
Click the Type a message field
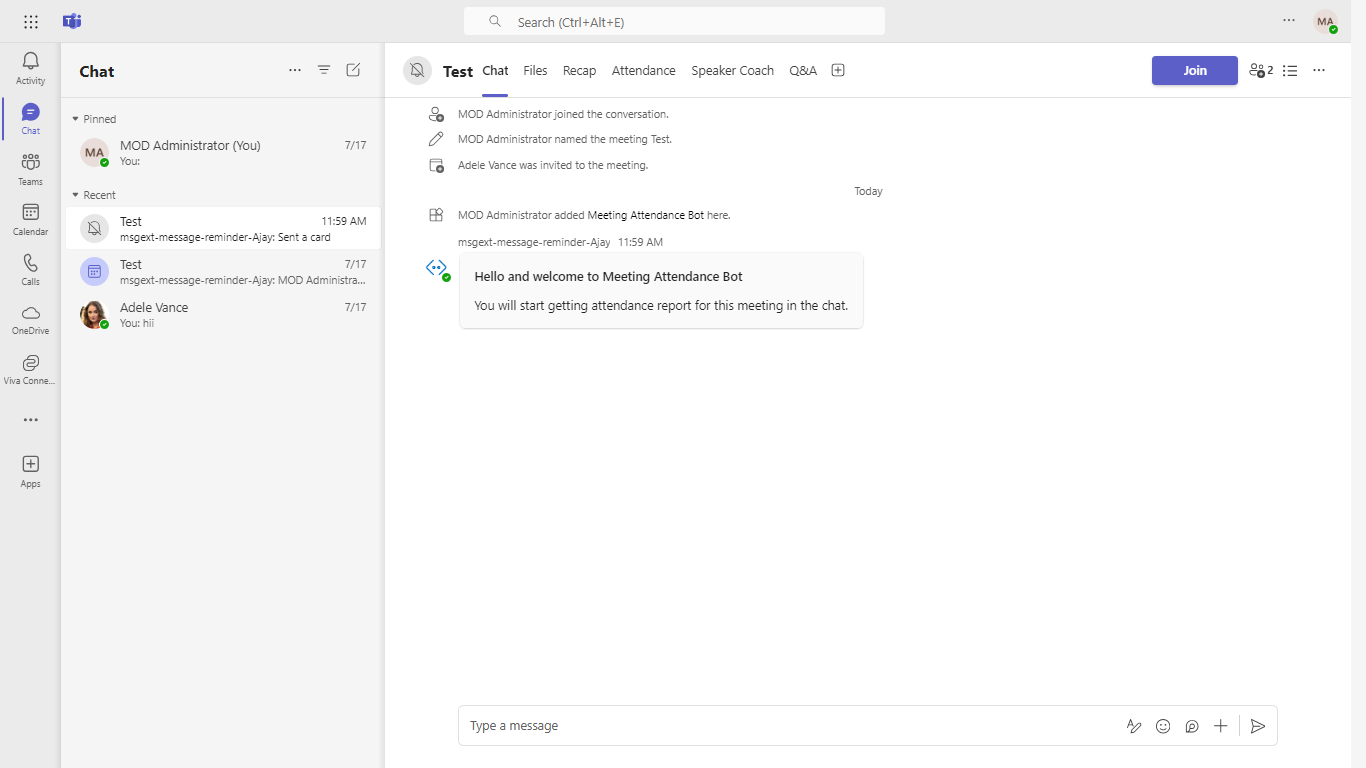click(790, 726)
